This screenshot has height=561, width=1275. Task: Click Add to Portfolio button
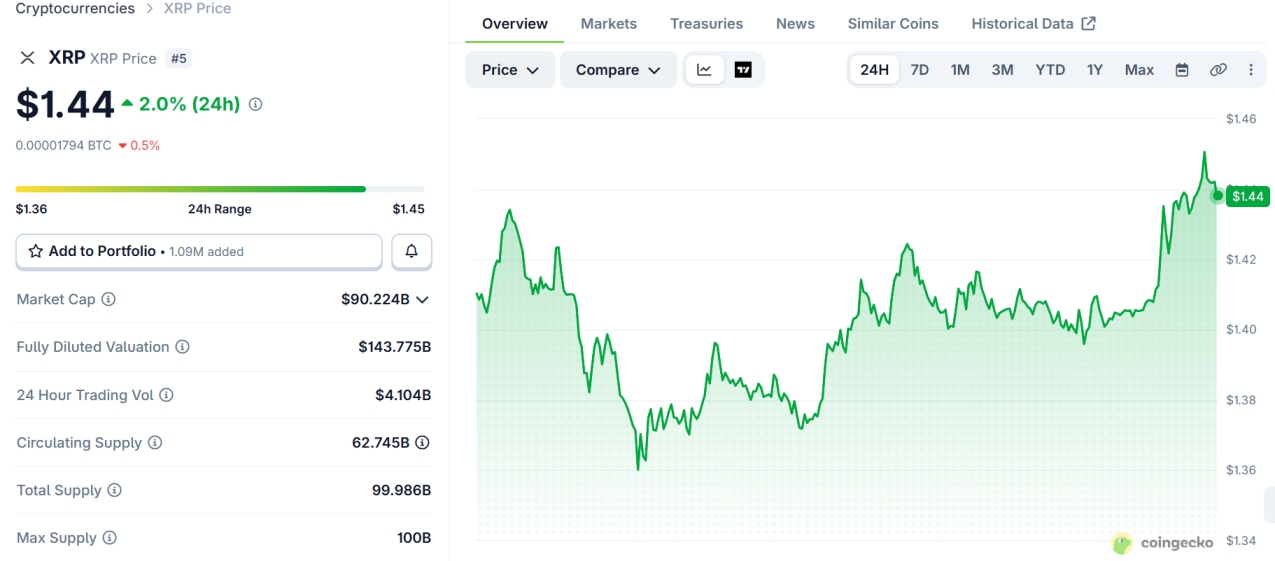[199, 251]
